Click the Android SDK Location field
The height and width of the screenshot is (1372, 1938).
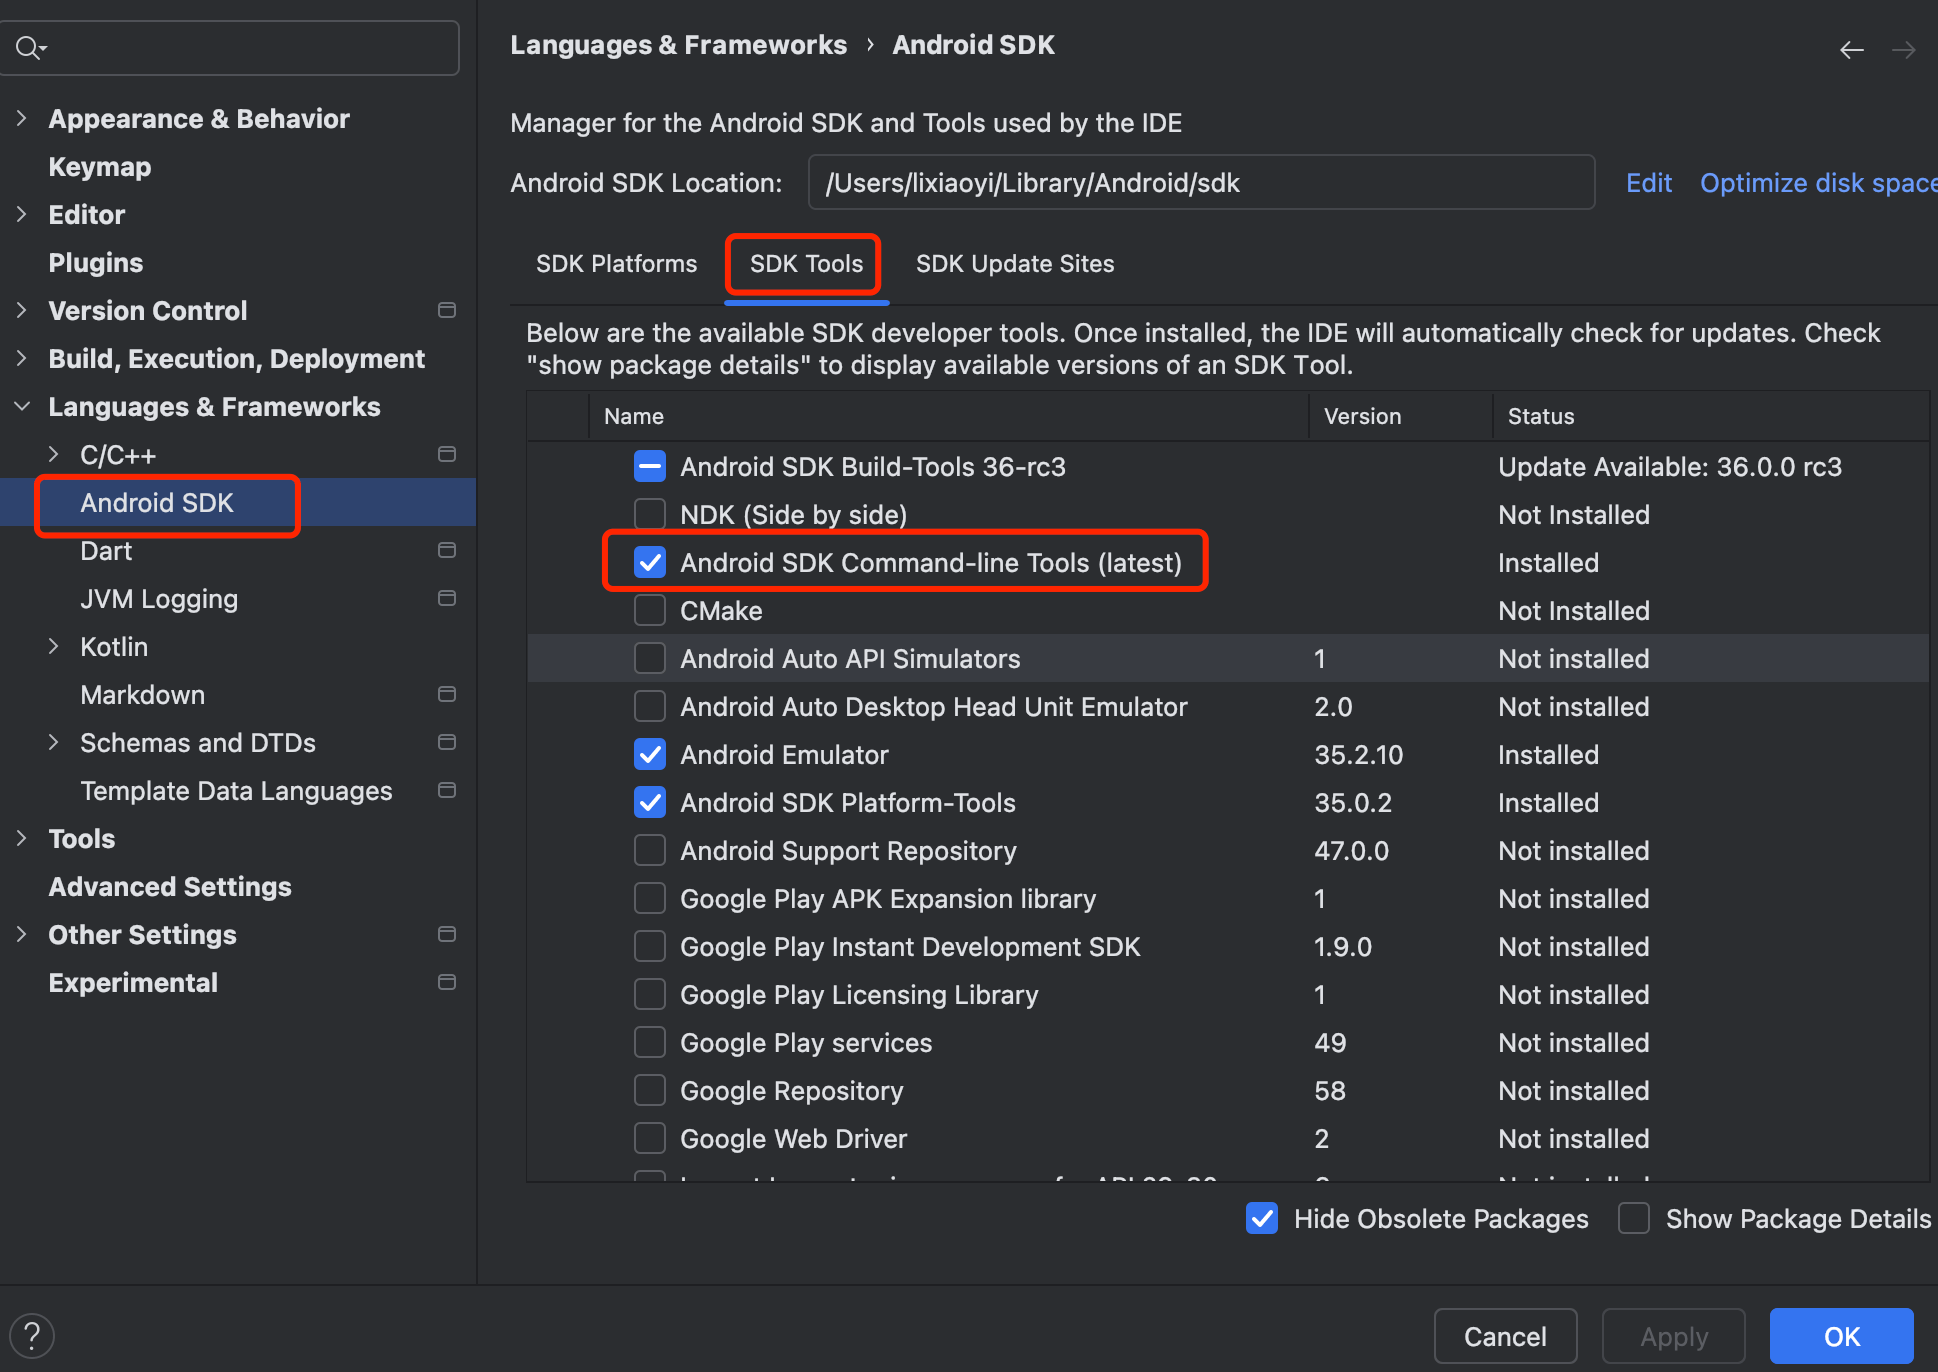click(x=1200, y=183)
